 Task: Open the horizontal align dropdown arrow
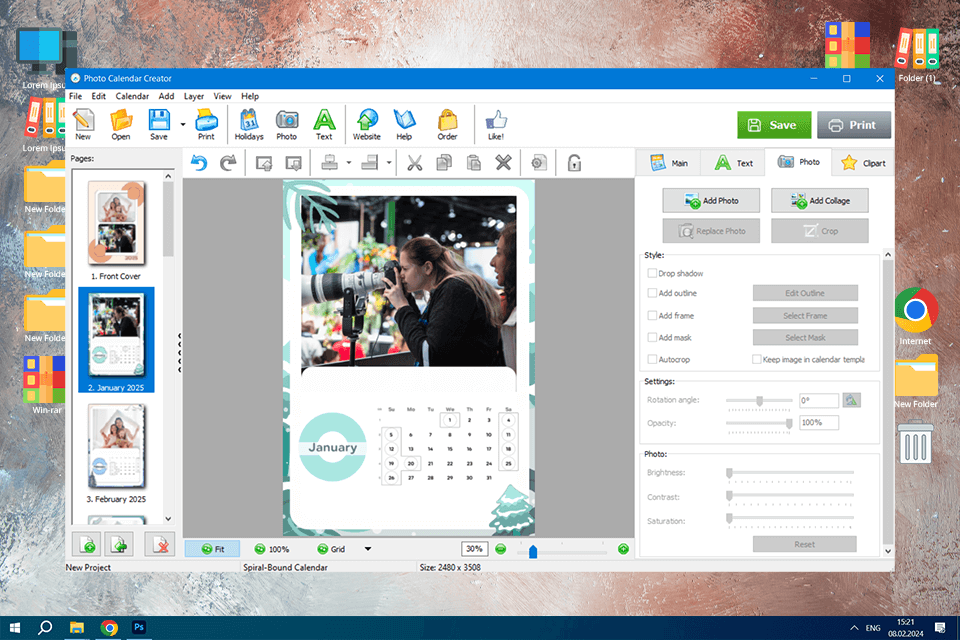click(389, 163)
